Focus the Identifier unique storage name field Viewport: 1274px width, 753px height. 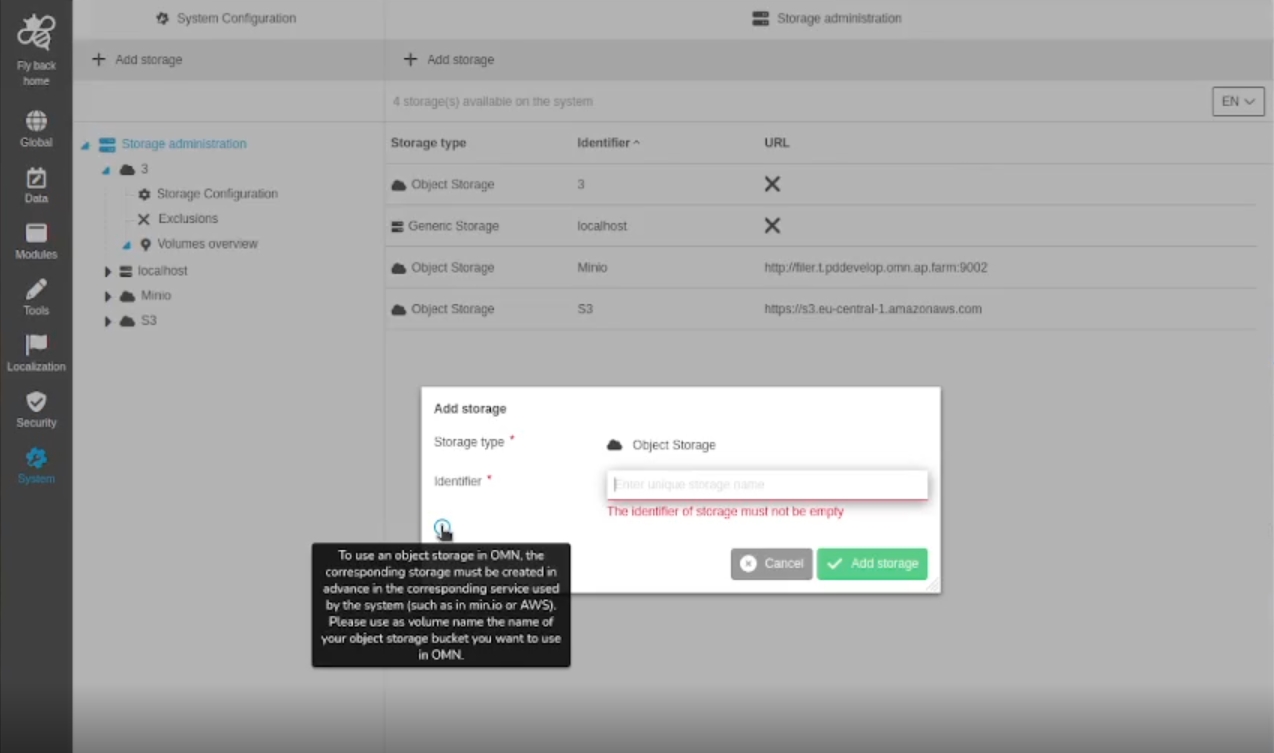767,484
